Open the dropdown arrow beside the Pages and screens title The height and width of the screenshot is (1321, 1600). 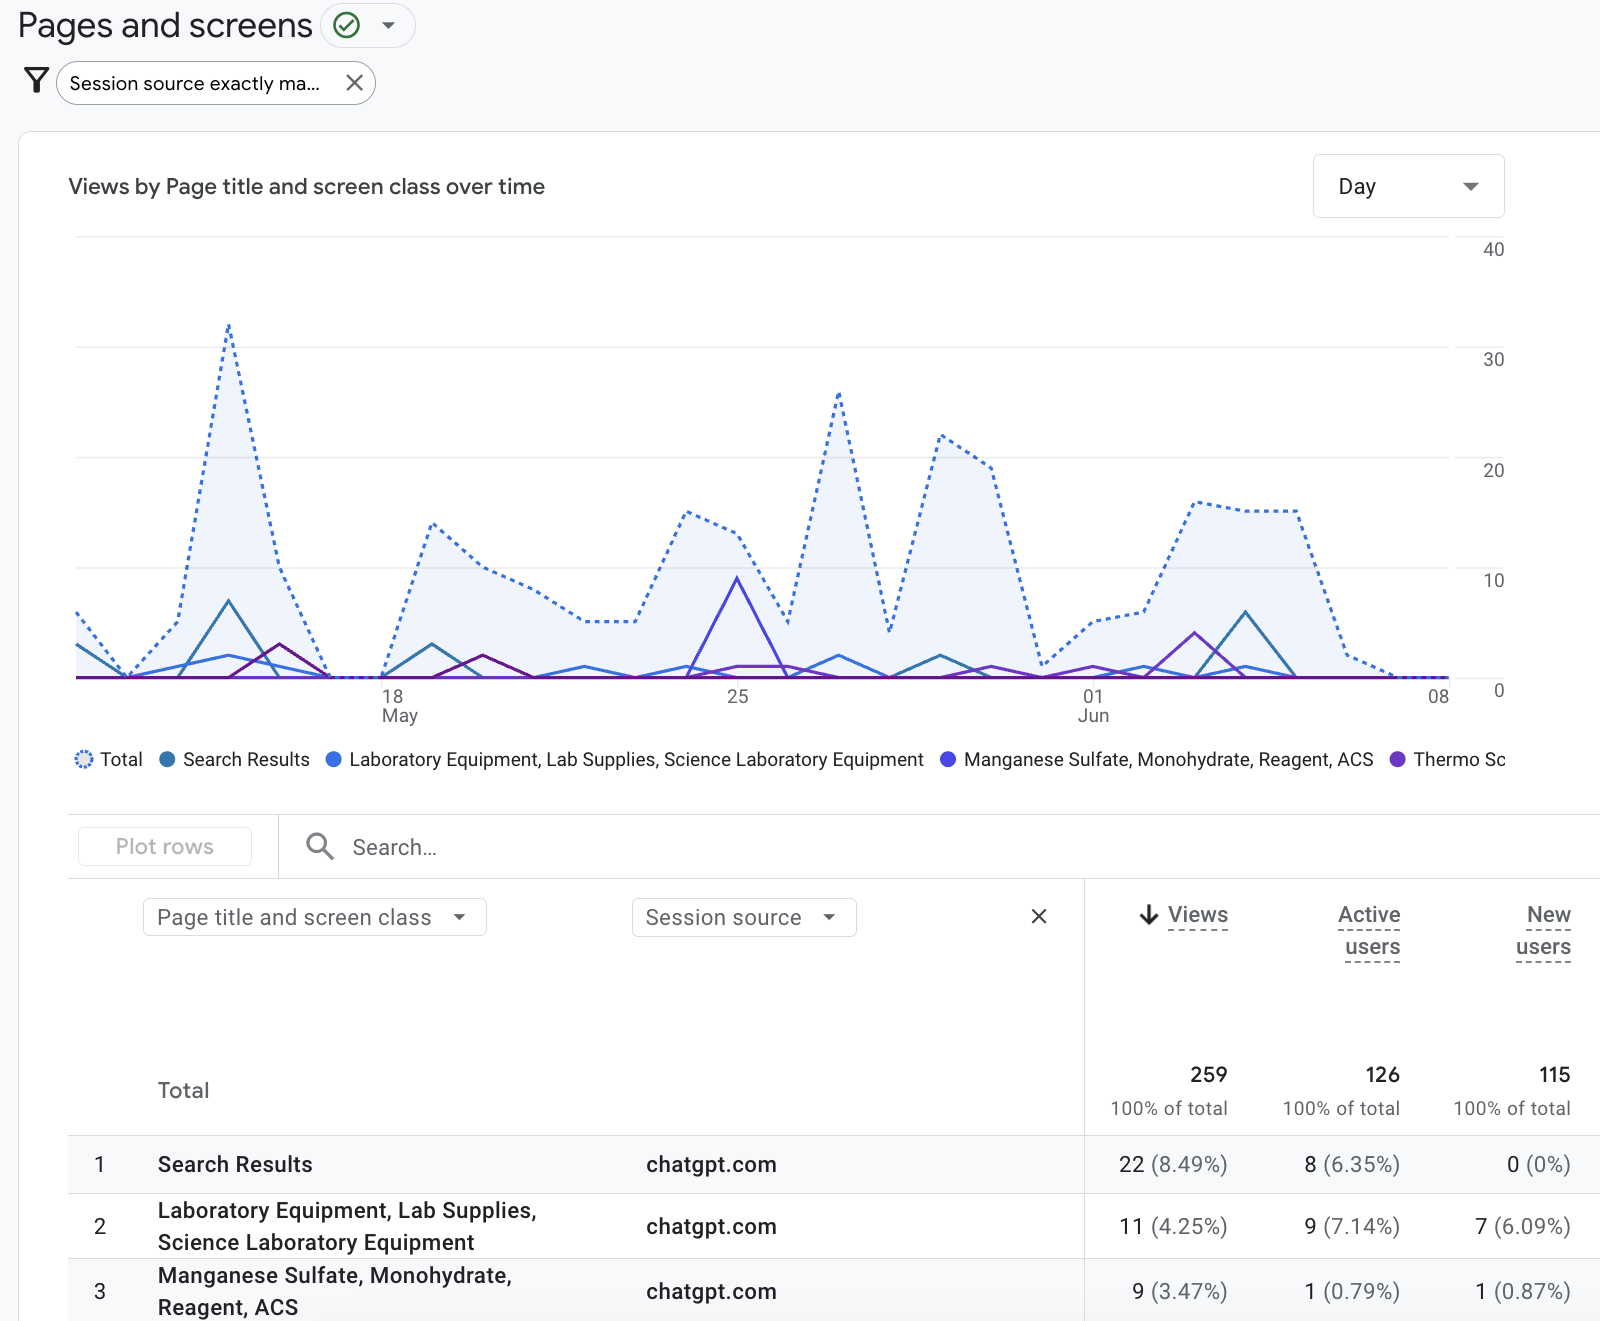(x=389, y=26)
